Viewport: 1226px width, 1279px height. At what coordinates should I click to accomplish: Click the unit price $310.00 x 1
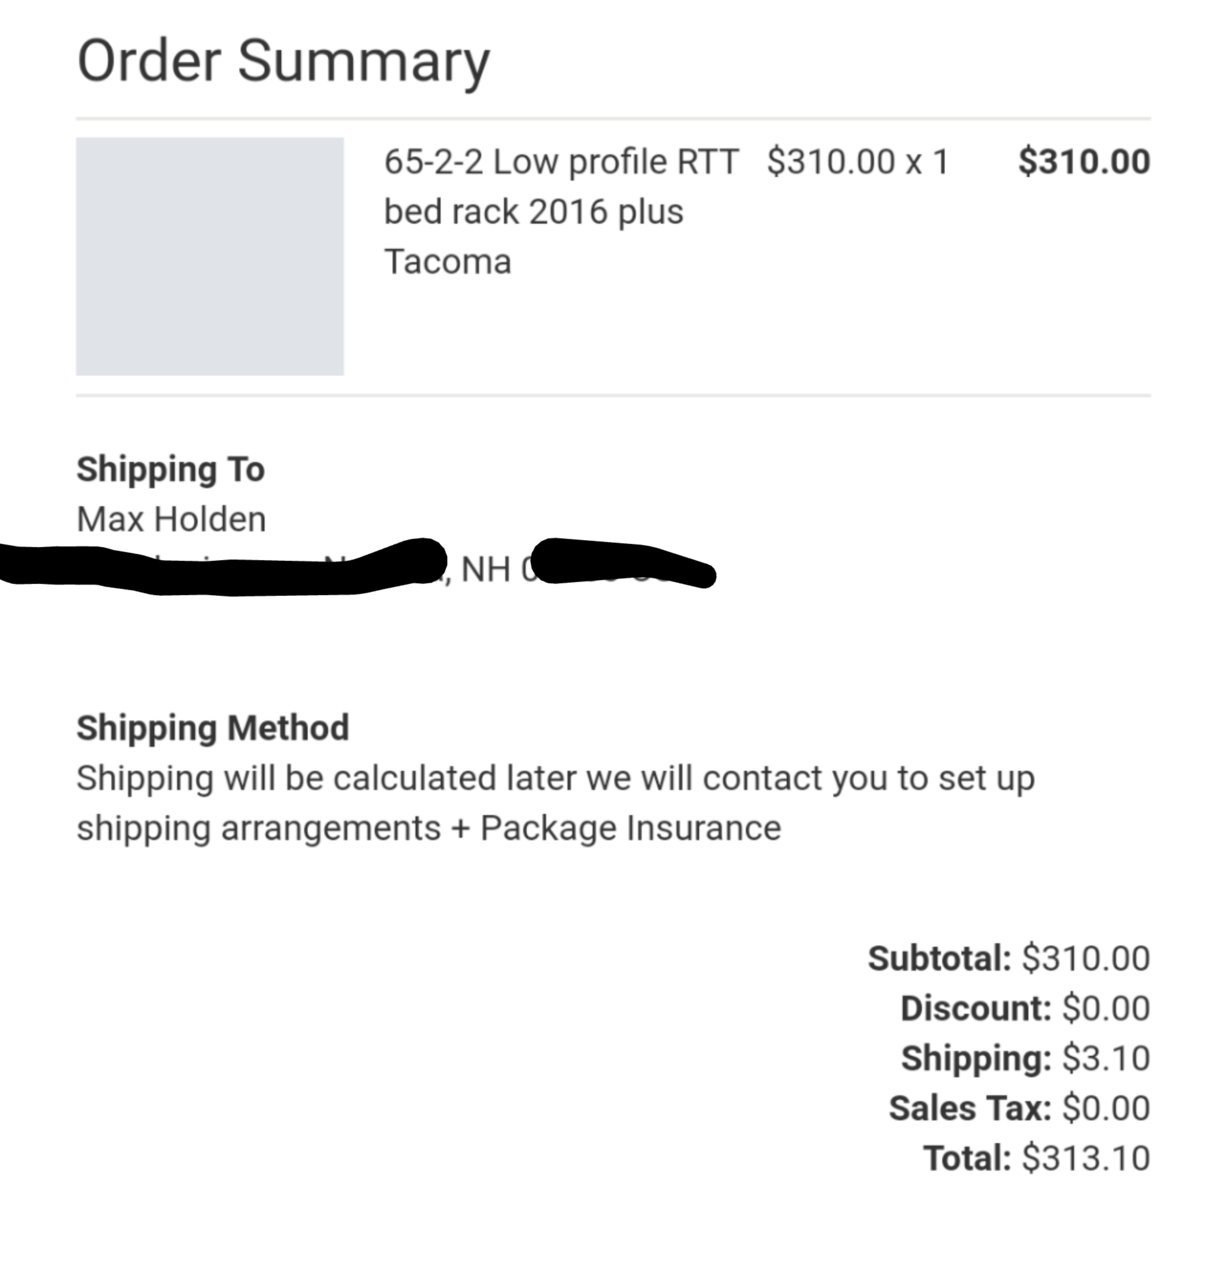tap(857, 161)
